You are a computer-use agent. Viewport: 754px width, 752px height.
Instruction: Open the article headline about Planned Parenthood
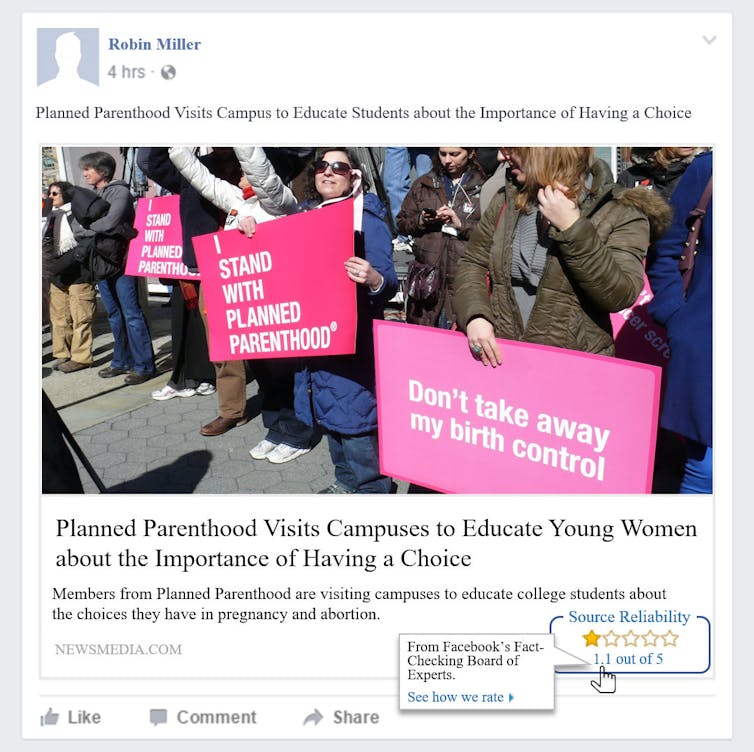[376, 543]
